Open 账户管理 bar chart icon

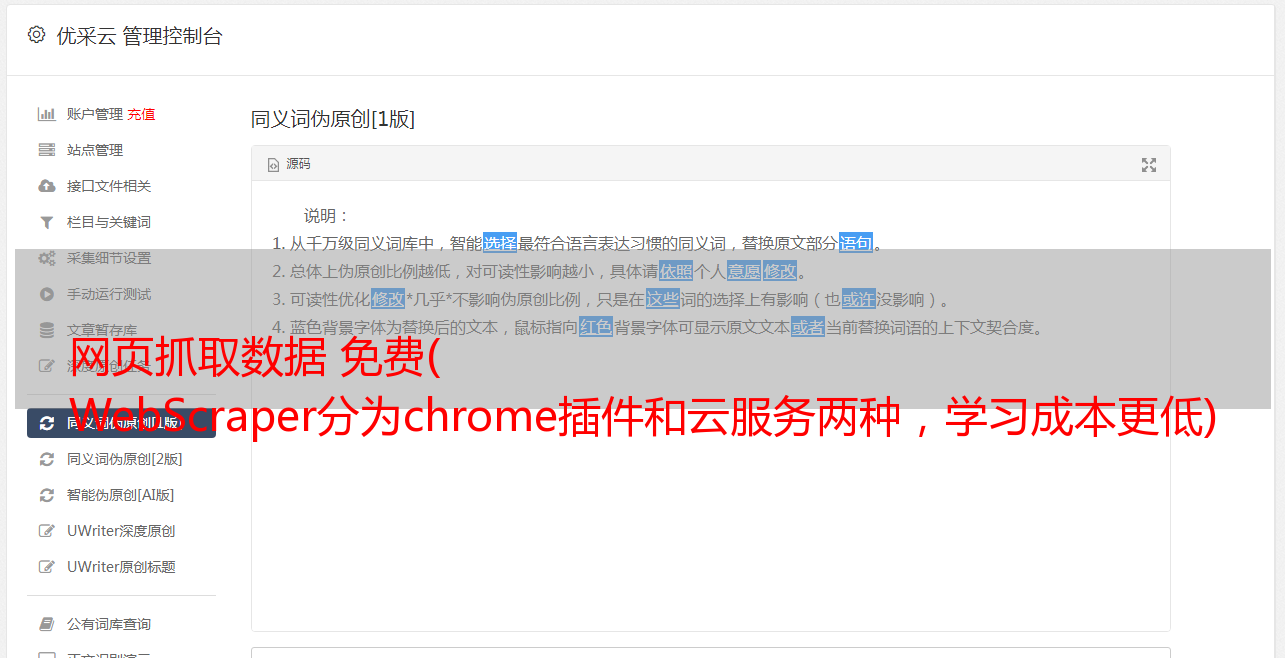(46, 114)
